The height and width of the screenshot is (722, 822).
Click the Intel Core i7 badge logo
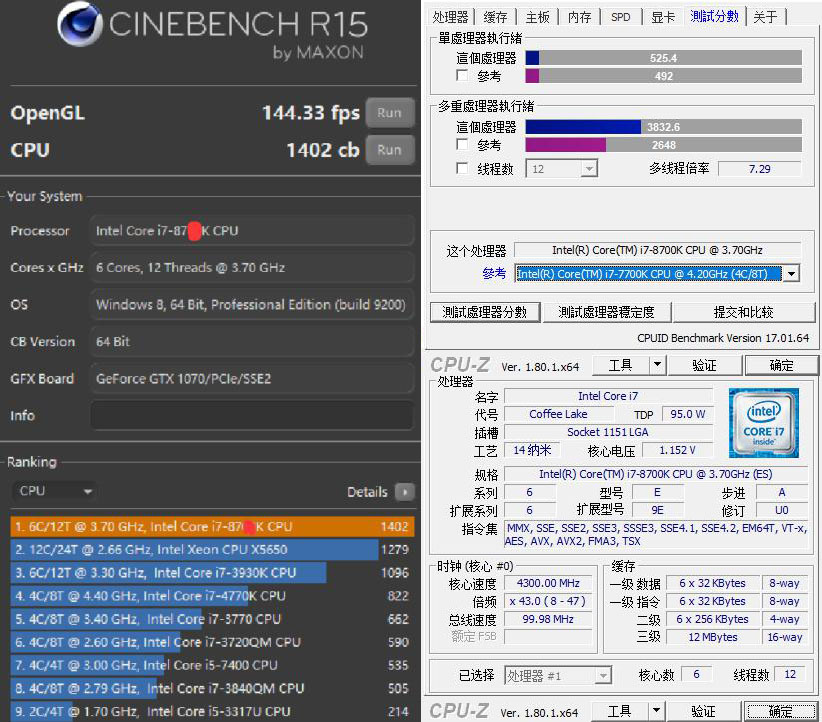764,423
